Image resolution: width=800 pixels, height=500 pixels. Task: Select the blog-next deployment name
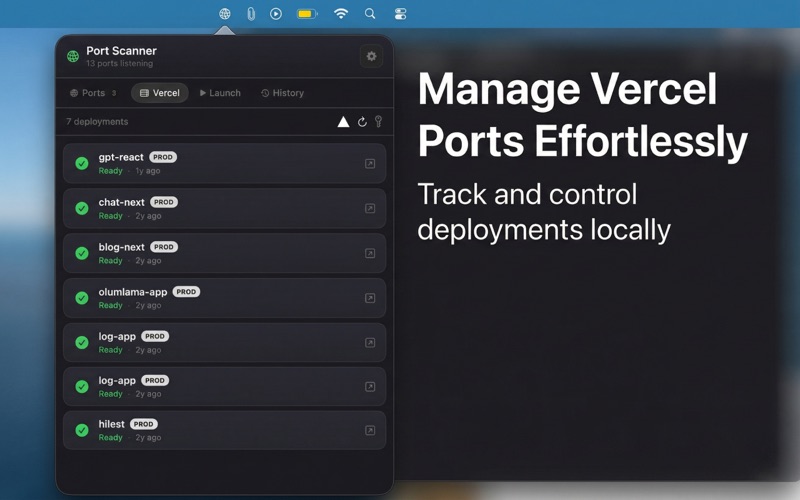point(121,247)
